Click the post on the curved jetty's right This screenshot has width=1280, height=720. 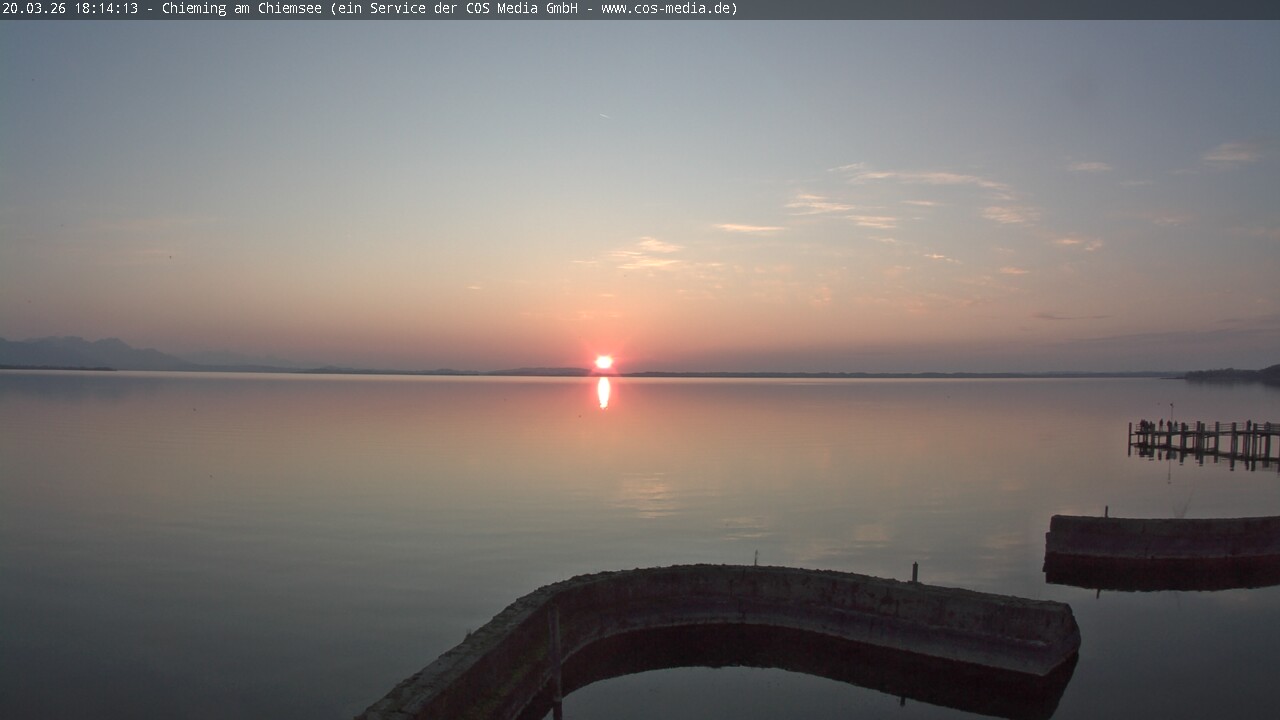pyautogui.click(x=914, y=572)
